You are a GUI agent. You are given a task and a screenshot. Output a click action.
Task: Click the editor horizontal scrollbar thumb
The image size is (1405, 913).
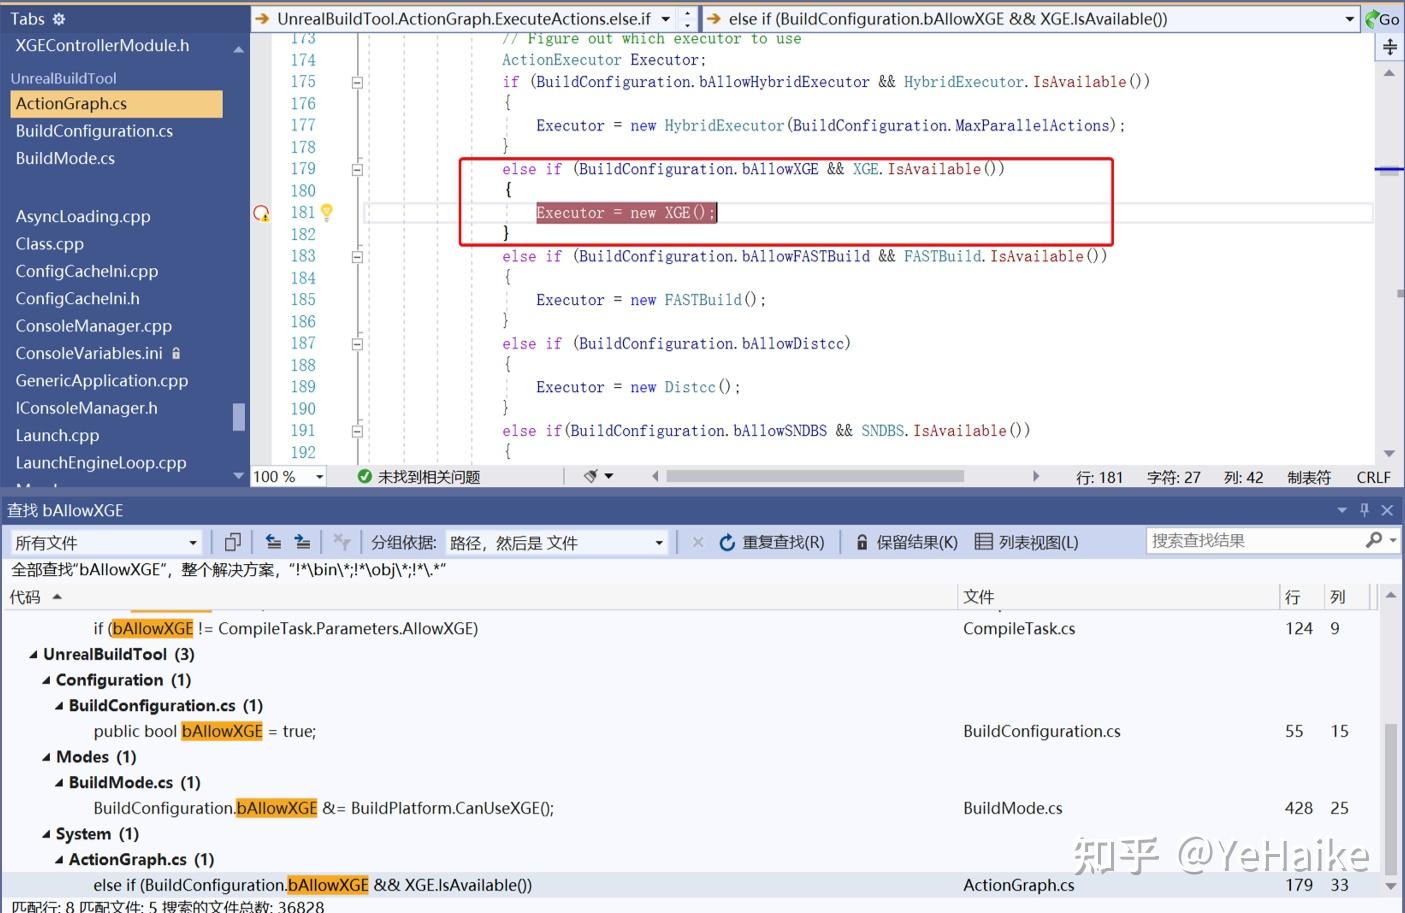pos(815,477)
